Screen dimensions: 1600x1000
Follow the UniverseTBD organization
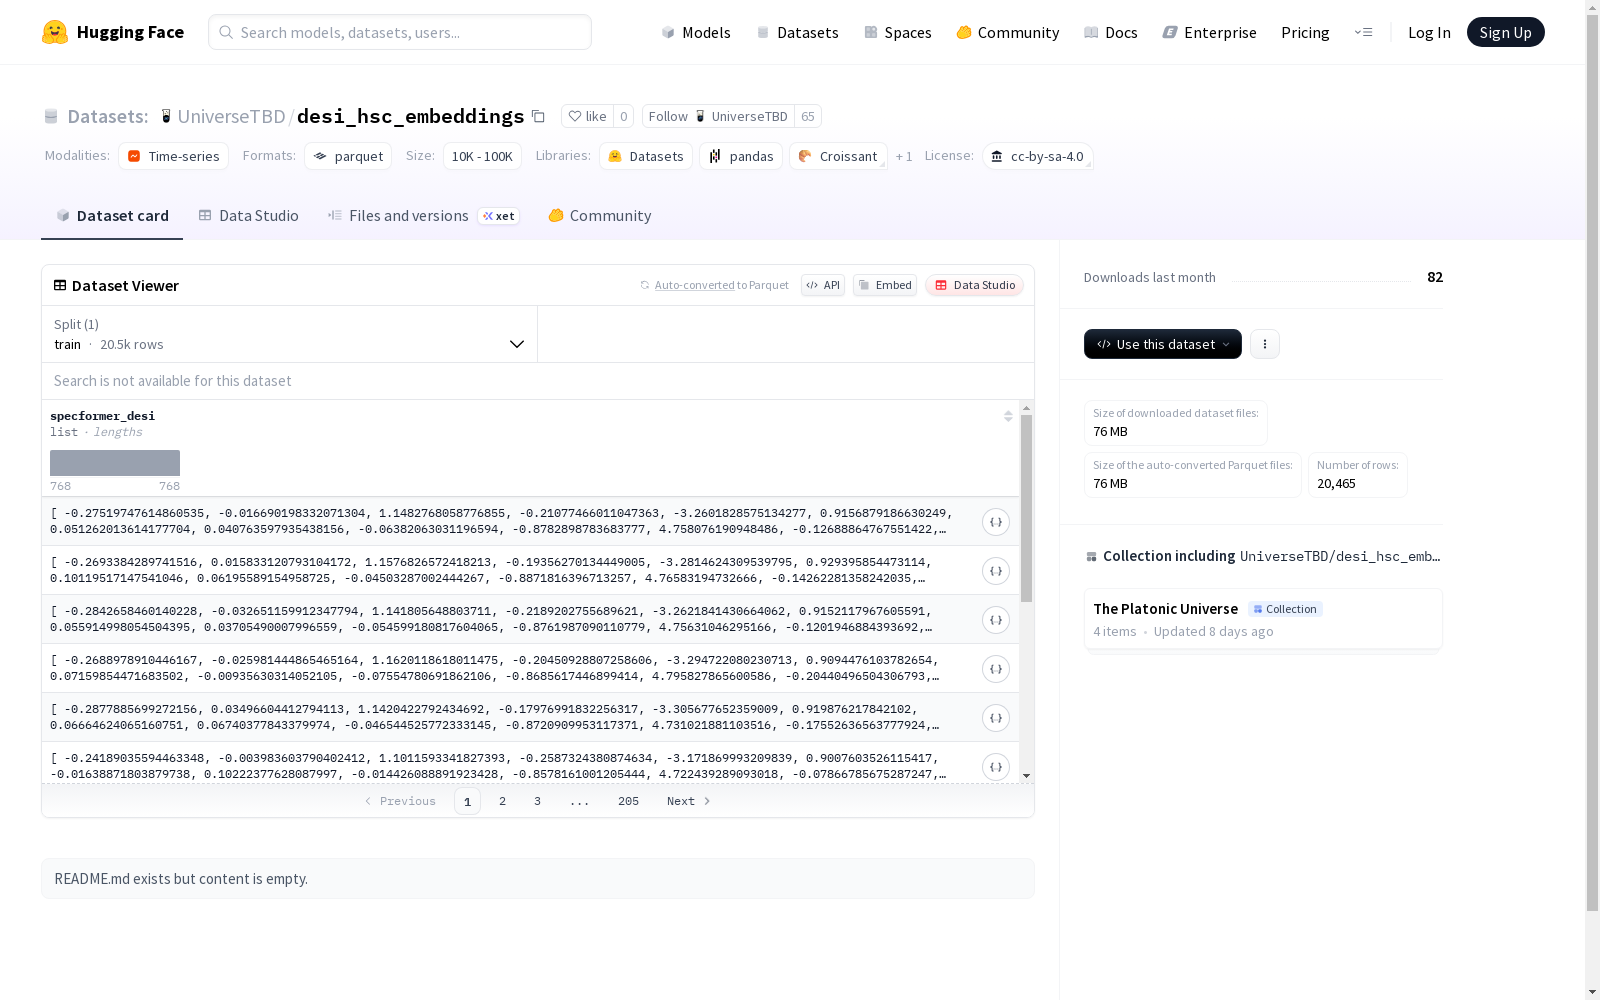718,117
